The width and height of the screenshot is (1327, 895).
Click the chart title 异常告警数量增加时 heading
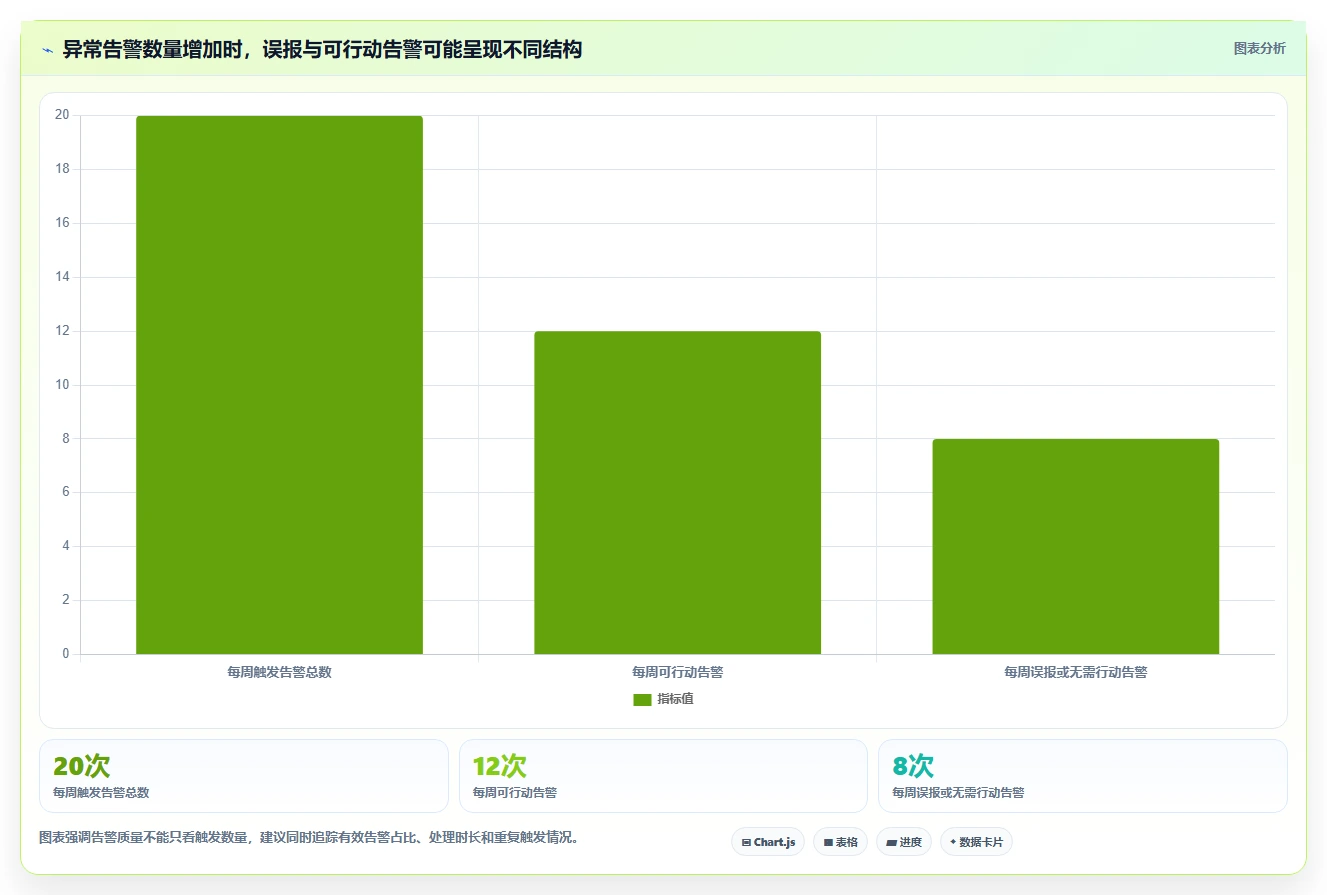pyautogui.click(x=322, y=49)
